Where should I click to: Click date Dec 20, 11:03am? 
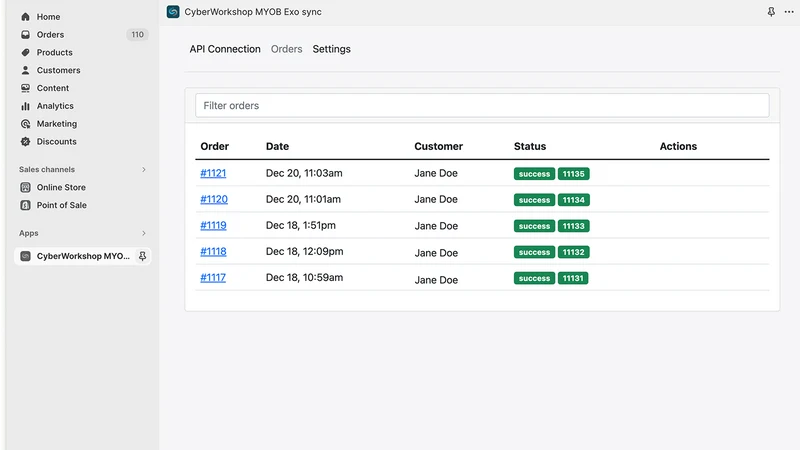[304, 173]
